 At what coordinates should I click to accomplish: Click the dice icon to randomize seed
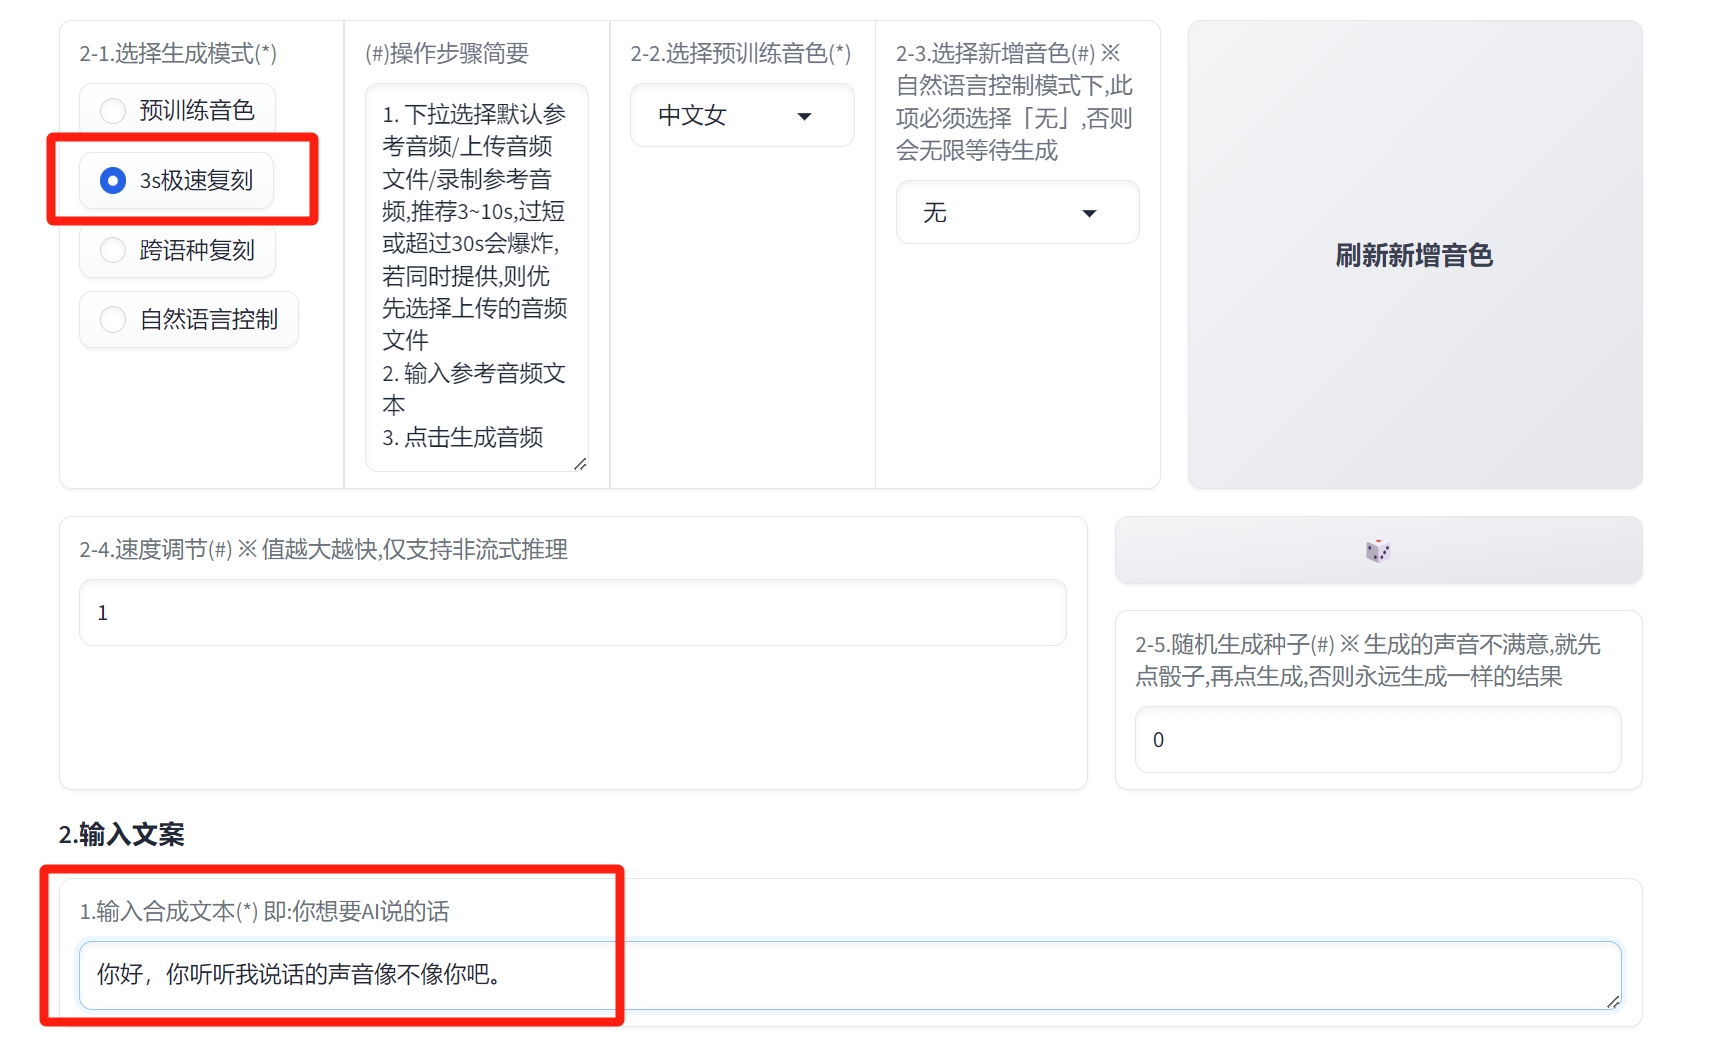pyautogui.click(x=1377, y=550)
